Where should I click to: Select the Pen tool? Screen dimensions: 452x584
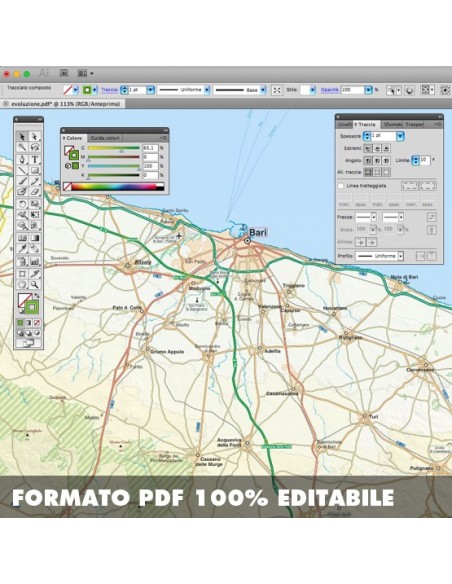(22, 159)
